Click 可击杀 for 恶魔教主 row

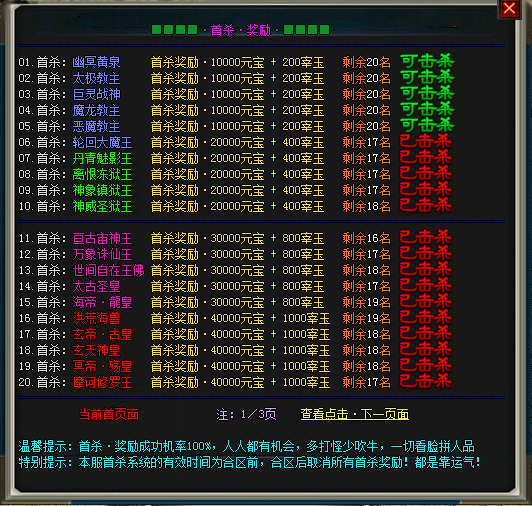coord(427,126)
